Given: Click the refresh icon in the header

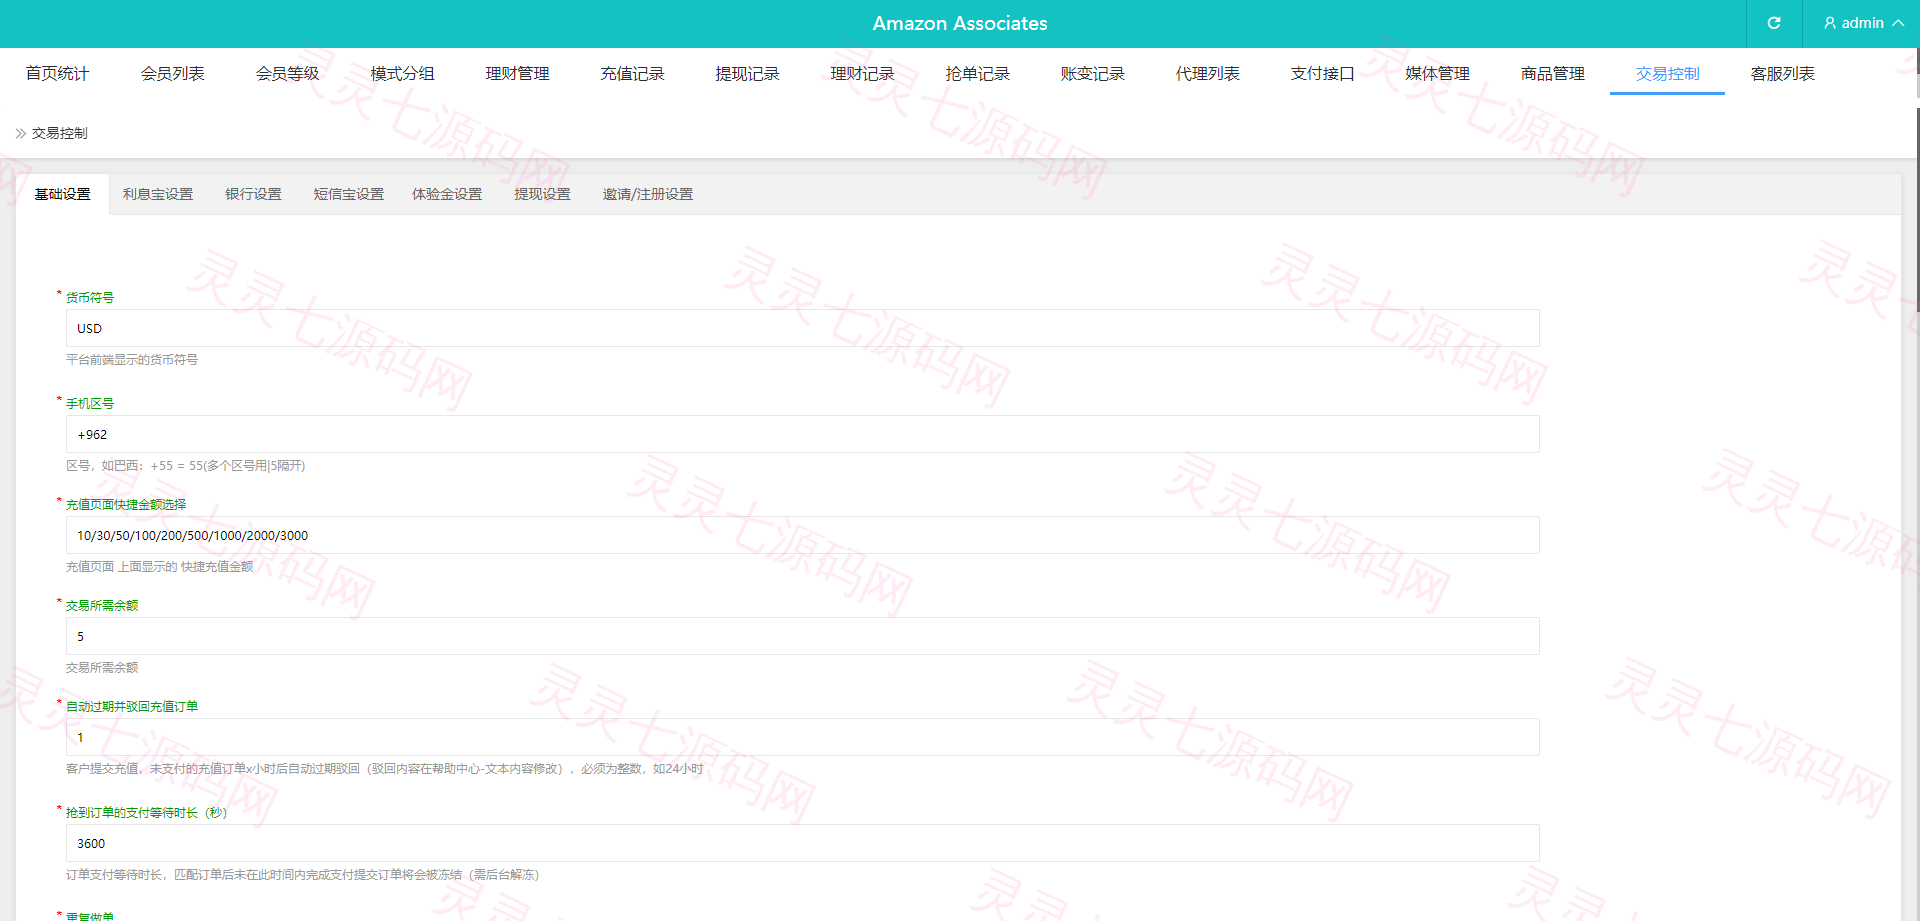Looking at the screenshot, I should (1774, 23).
